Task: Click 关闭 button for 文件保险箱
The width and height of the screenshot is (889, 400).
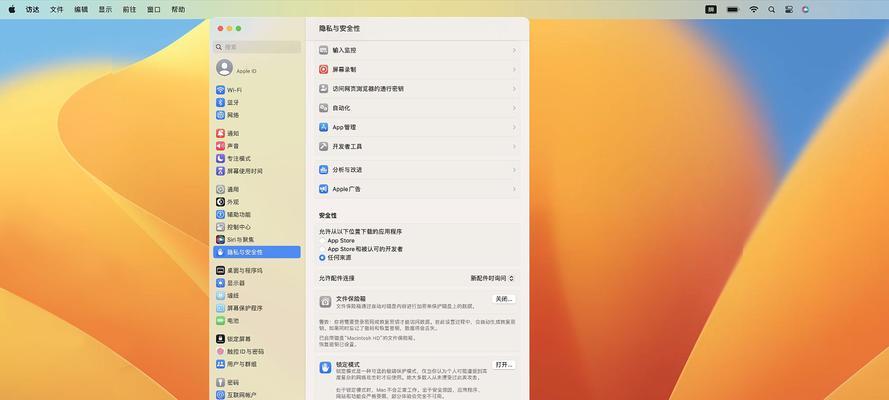Action: 503,299
